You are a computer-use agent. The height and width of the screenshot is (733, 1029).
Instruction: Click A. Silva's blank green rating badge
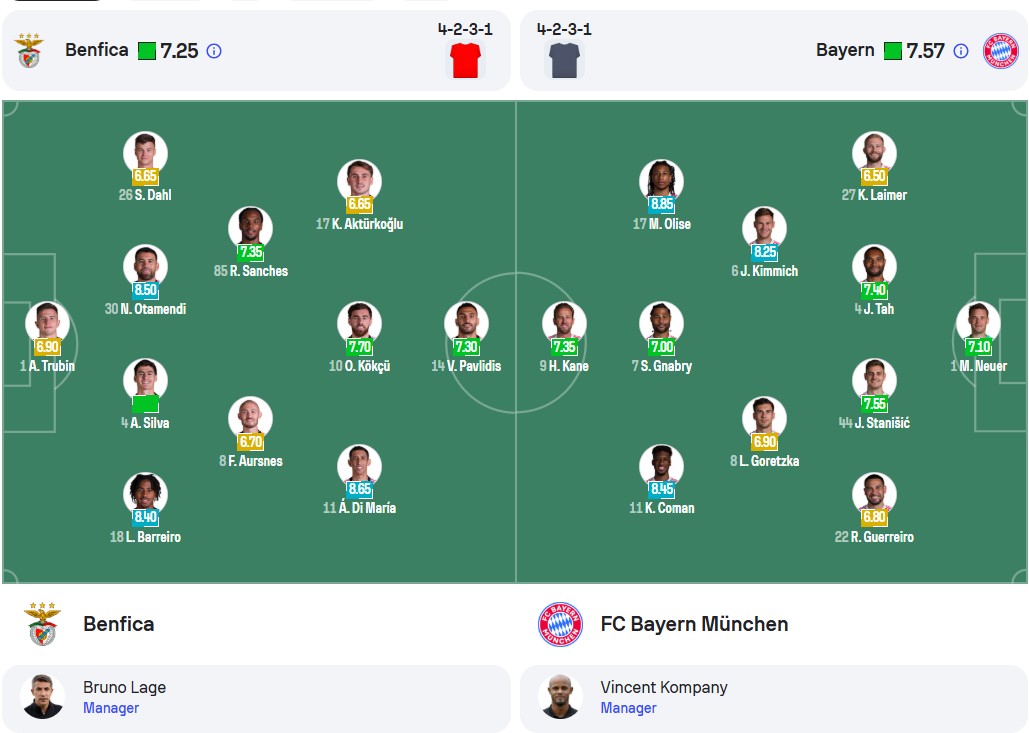[145, 404]
